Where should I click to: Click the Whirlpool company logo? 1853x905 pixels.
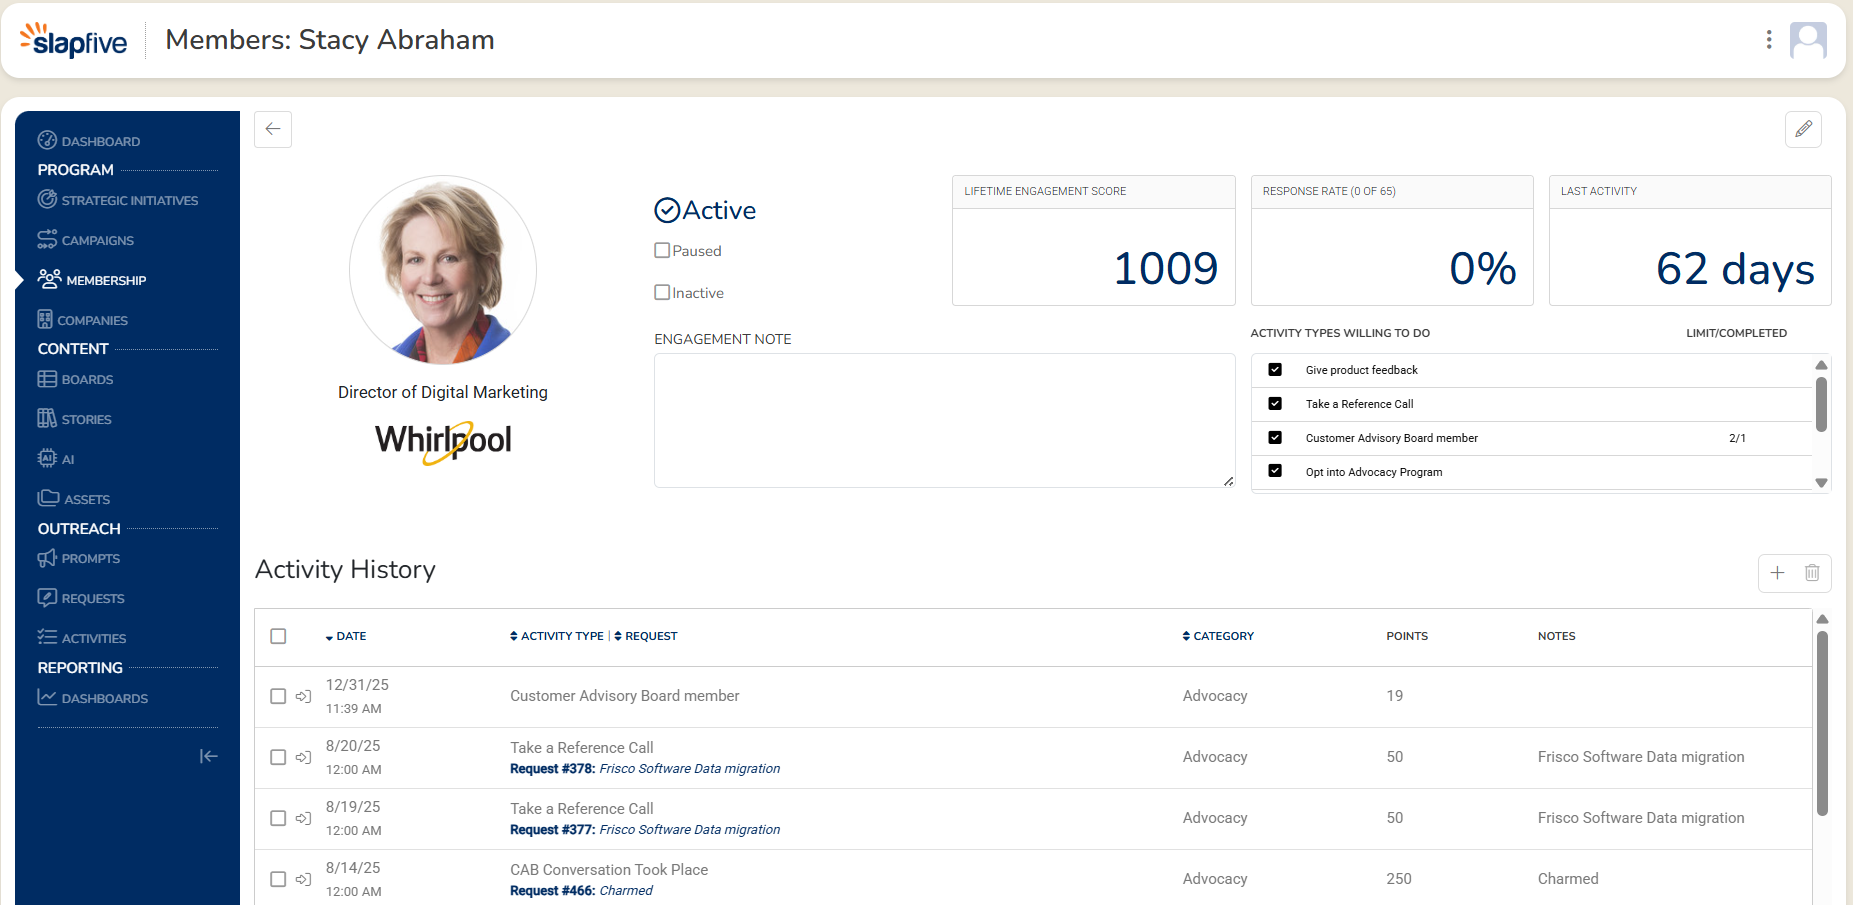443,441
